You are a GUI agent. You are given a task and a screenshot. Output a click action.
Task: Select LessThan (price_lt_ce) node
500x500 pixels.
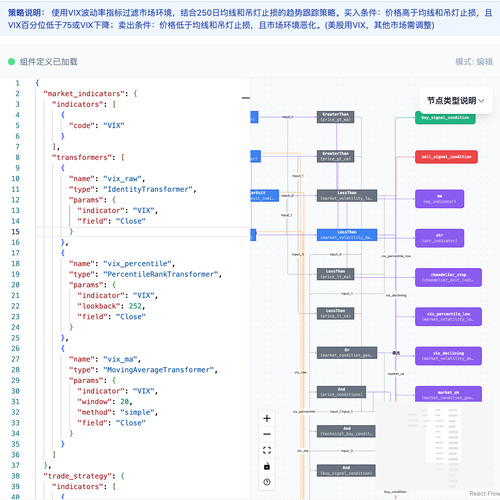click(x=335, y=313)
